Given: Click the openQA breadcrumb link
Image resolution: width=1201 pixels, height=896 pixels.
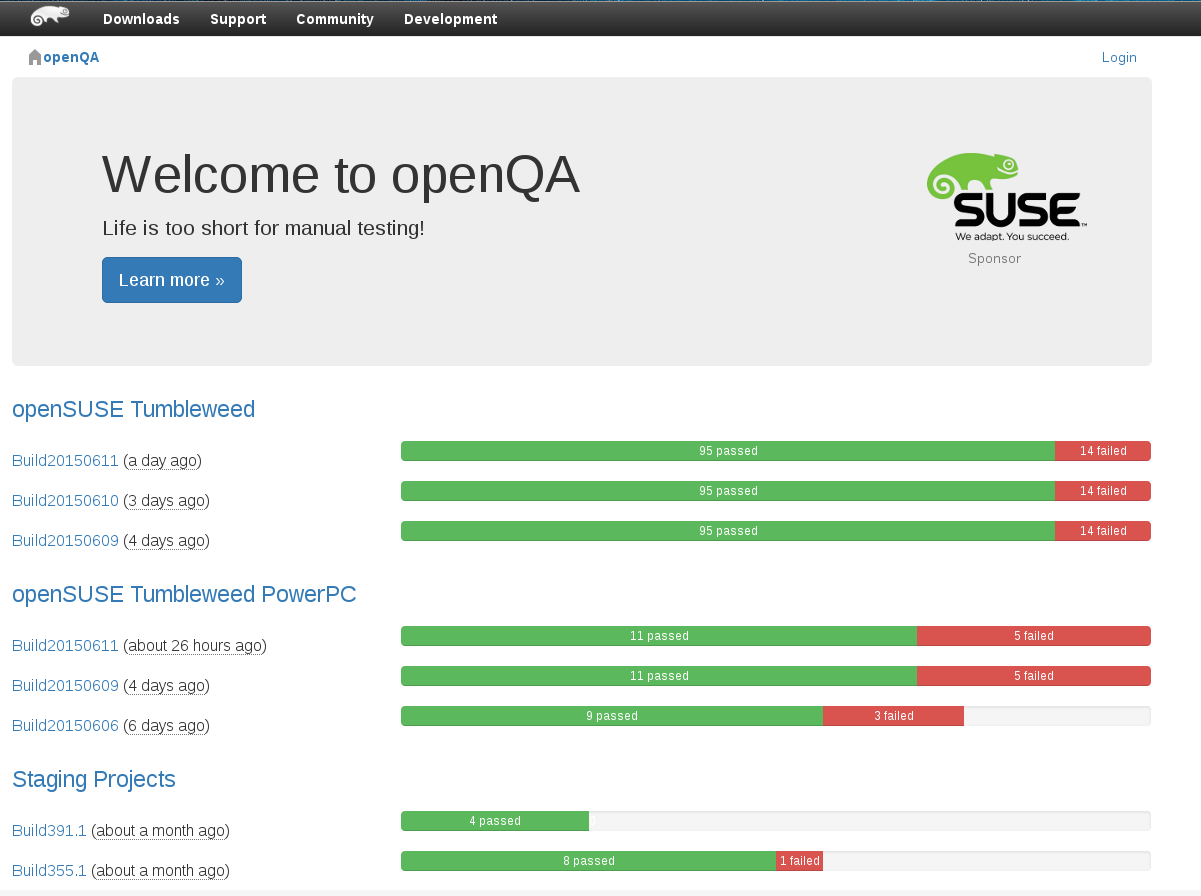Looking at the screenshot, I should coord(71,57).
